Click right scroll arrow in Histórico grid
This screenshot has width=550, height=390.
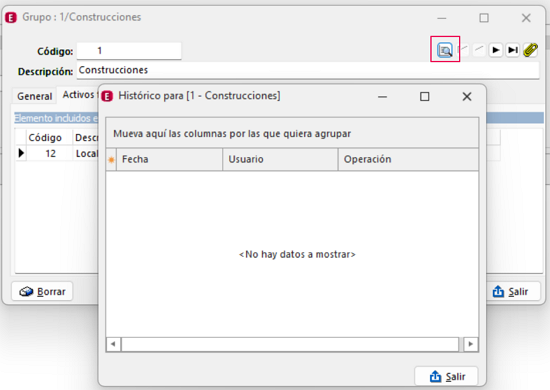click(x=471, y=344)
